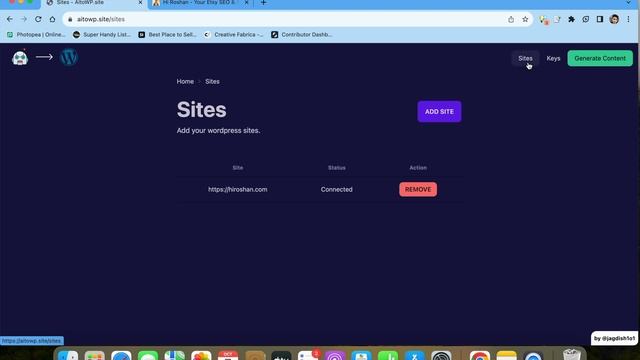The image size is (640, 360).
Task: Open the Creative Fabrica bookmark
Action: tap(233, 35)
